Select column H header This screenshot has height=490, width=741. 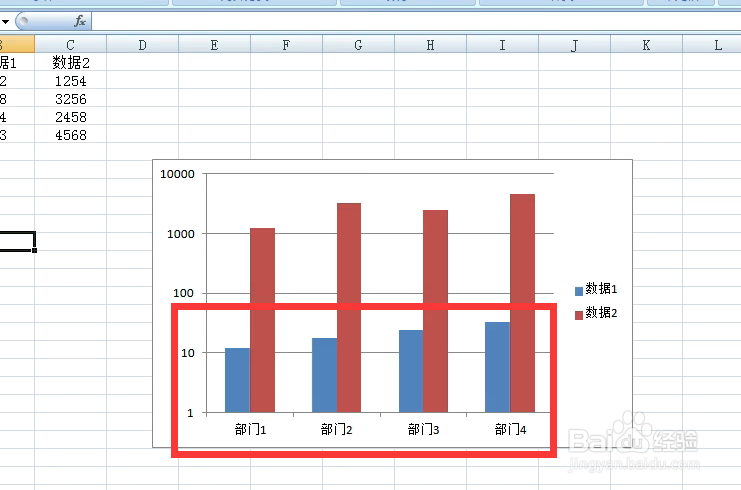click(431, 45)
